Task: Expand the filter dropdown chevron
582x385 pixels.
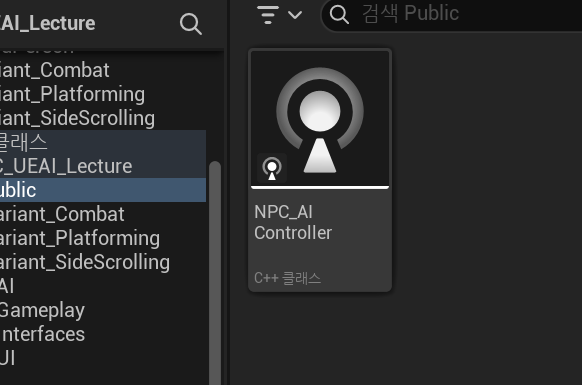Action: pos(295,15)
